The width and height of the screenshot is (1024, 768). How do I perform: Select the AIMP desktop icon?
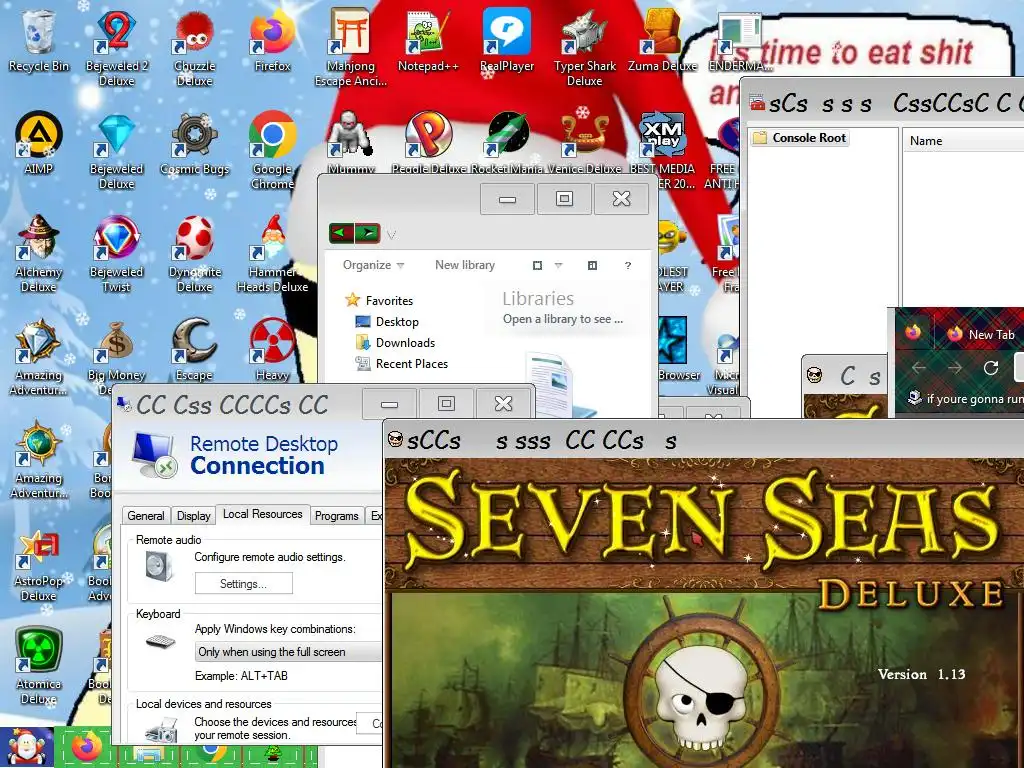pyautogui.click(x=39, y=144)
